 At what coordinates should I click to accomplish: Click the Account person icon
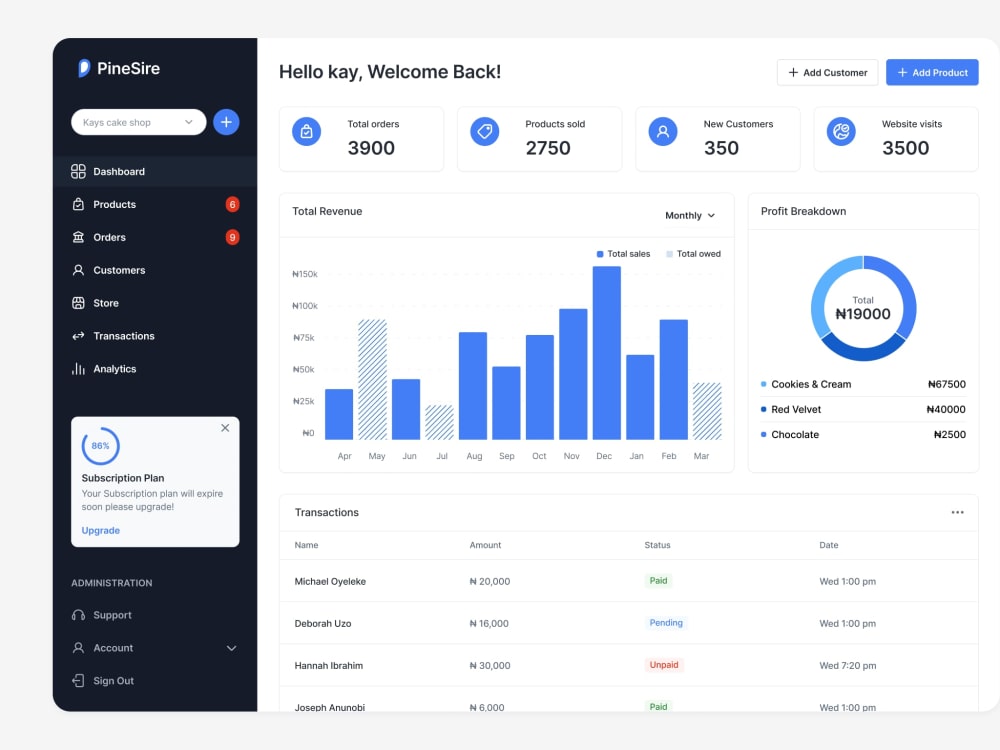(x=78, y=648)
